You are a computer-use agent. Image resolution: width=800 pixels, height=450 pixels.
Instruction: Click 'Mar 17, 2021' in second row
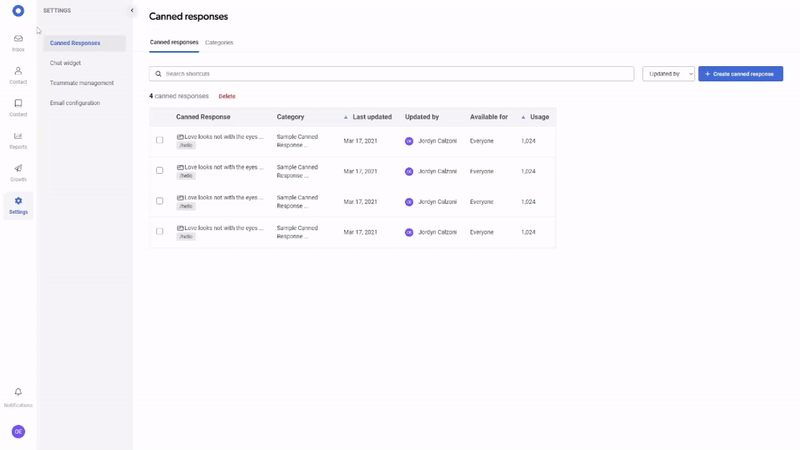pyautogui.click(x=360, y=171)
